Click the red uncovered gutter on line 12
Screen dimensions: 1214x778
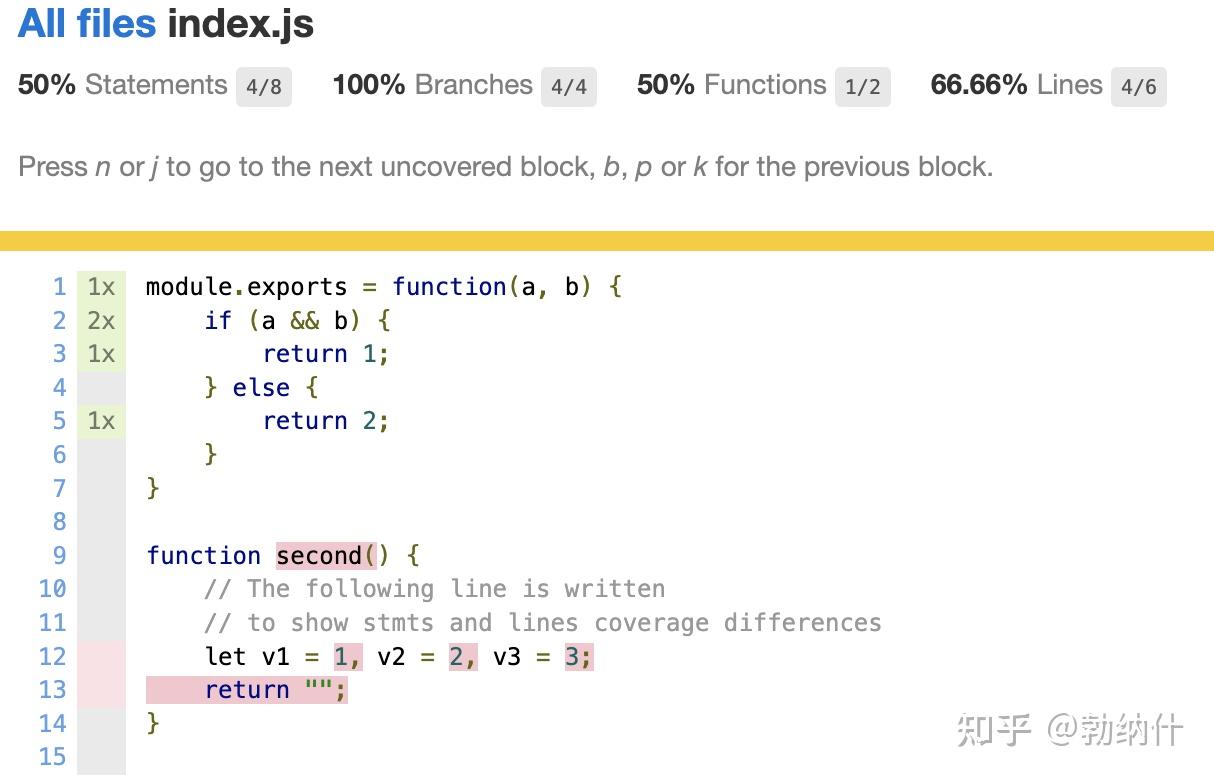tap(101, 657)
